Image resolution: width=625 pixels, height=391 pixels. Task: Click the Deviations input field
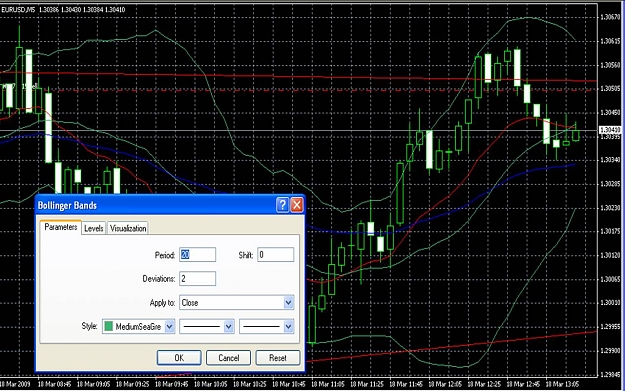(197, 279)
